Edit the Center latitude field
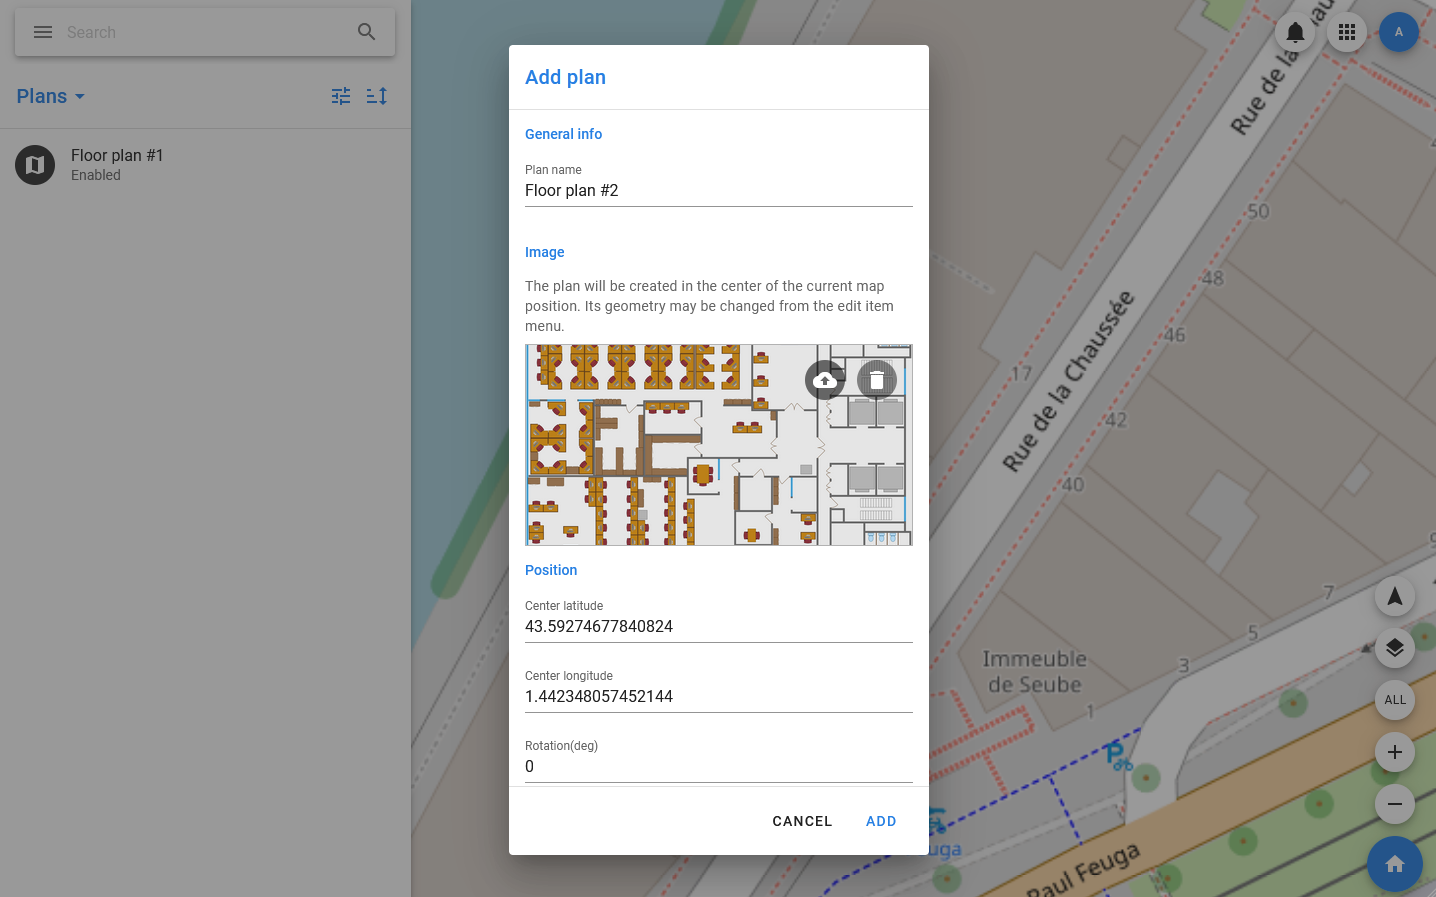Viewport: 1436px width, 897px height. coord(718,627)
